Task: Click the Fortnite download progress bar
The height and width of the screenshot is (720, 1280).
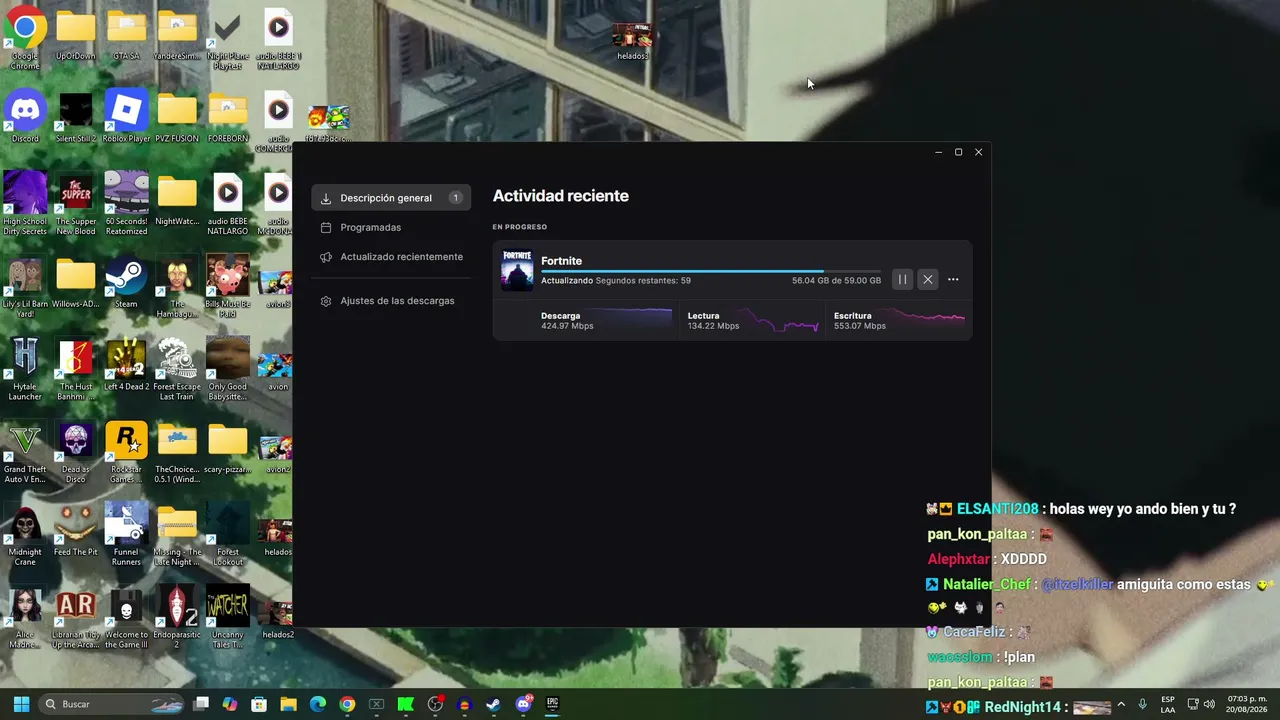Action: click(711, 271)
